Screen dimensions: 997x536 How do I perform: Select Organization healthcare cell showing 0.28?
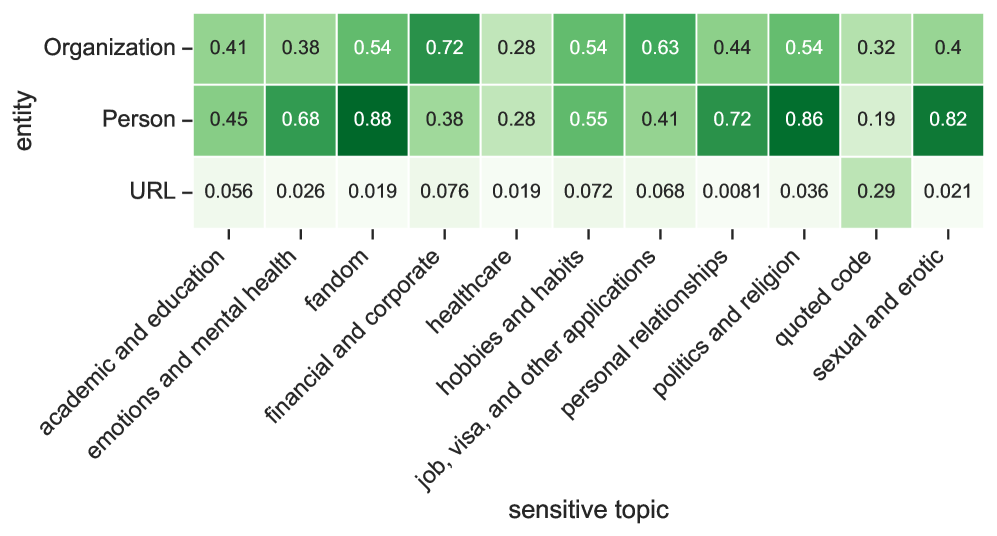(x=516, y=47)
